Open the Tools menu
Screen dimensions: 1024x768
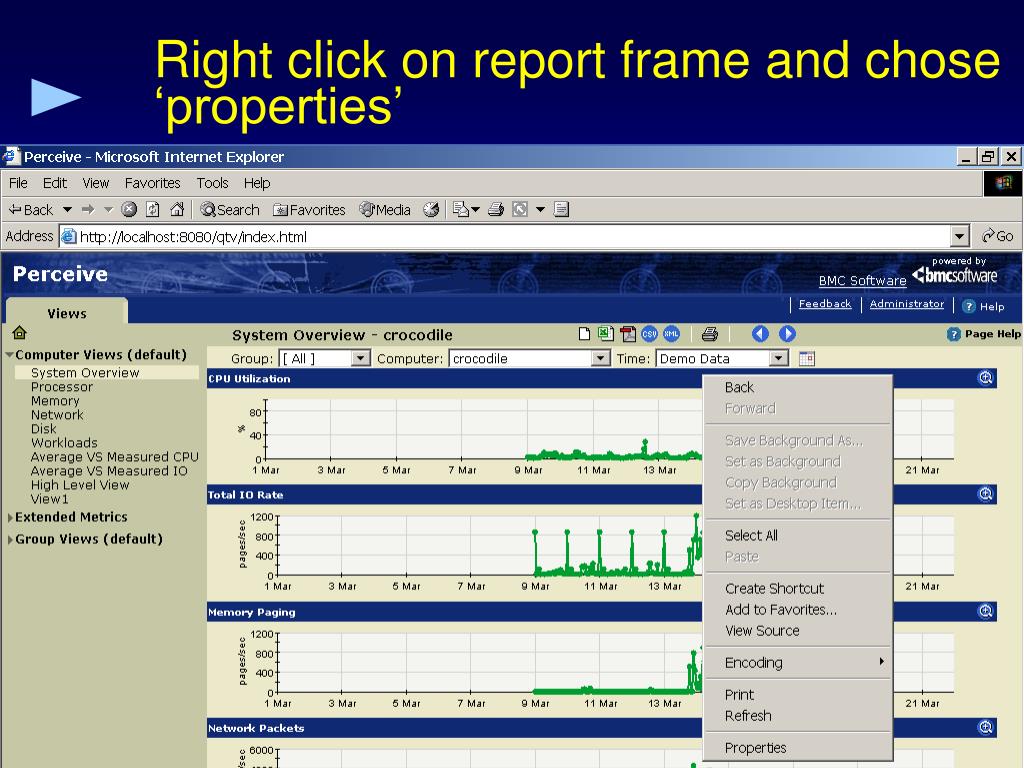click(212, 183)
